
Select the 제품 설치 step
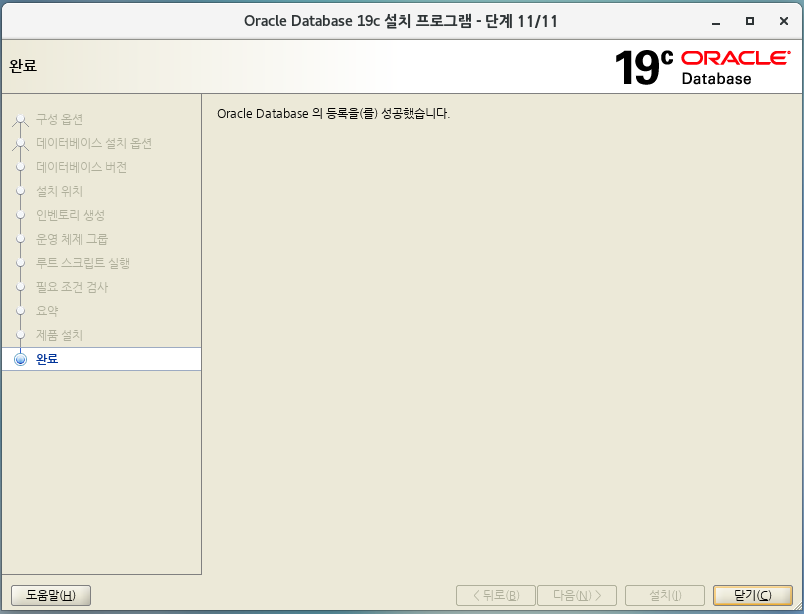click(x=59, y=335)
